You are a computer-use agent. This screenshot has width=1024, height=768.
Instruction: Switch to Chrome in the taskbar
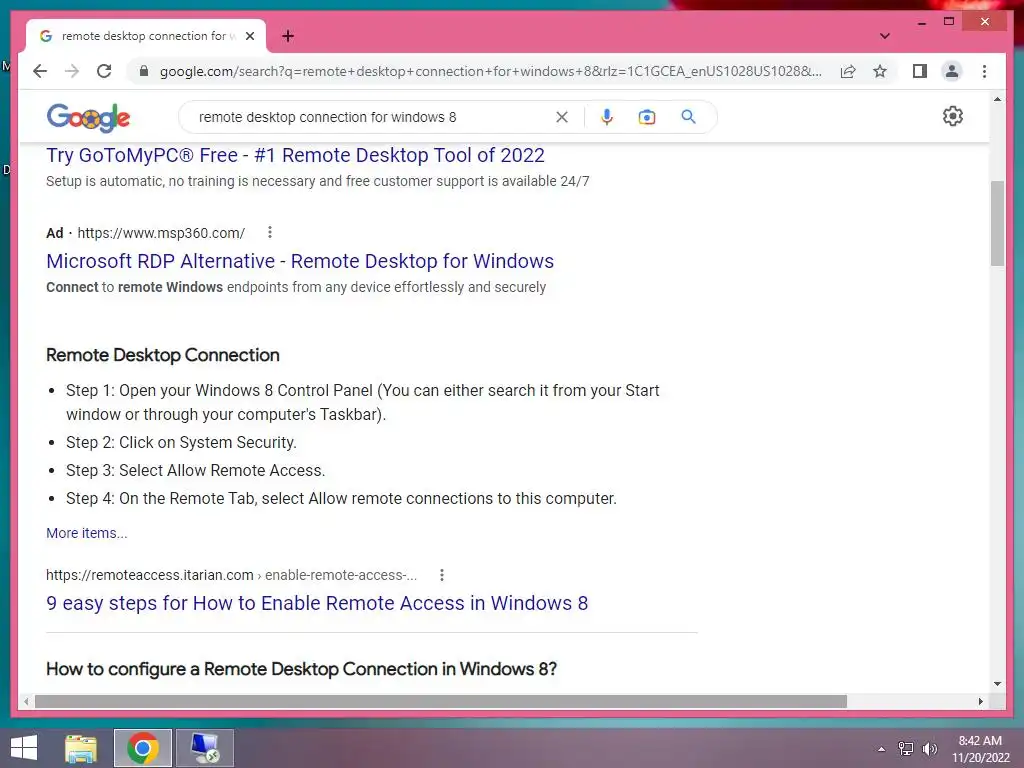click(143, 748)
